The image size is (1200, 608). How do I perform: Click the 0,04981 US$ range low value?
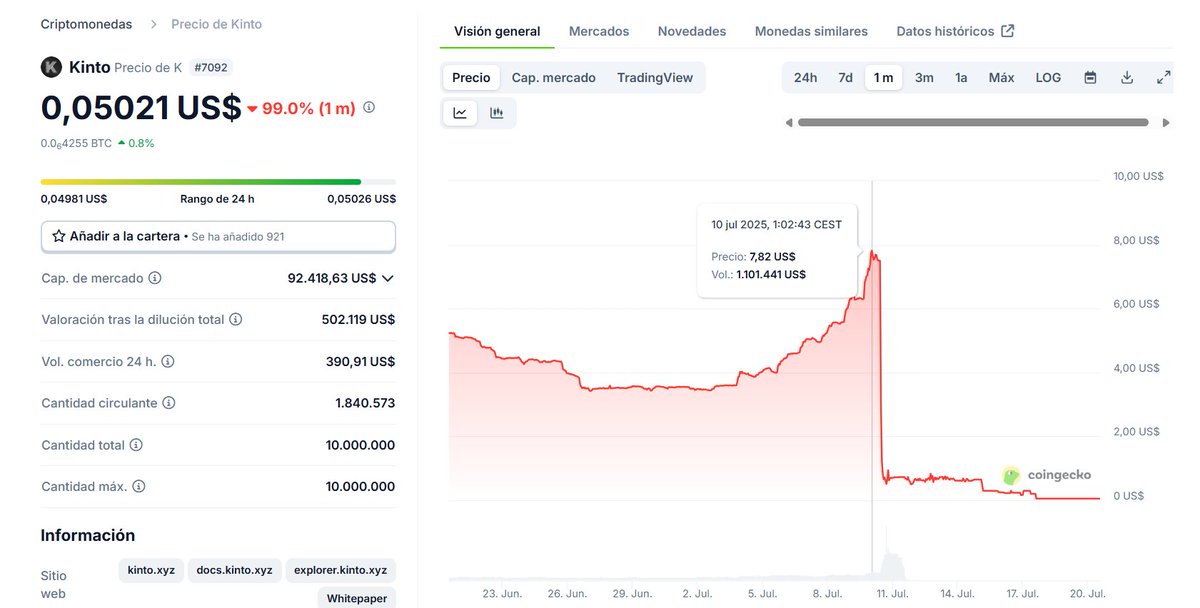pos(74,198)
